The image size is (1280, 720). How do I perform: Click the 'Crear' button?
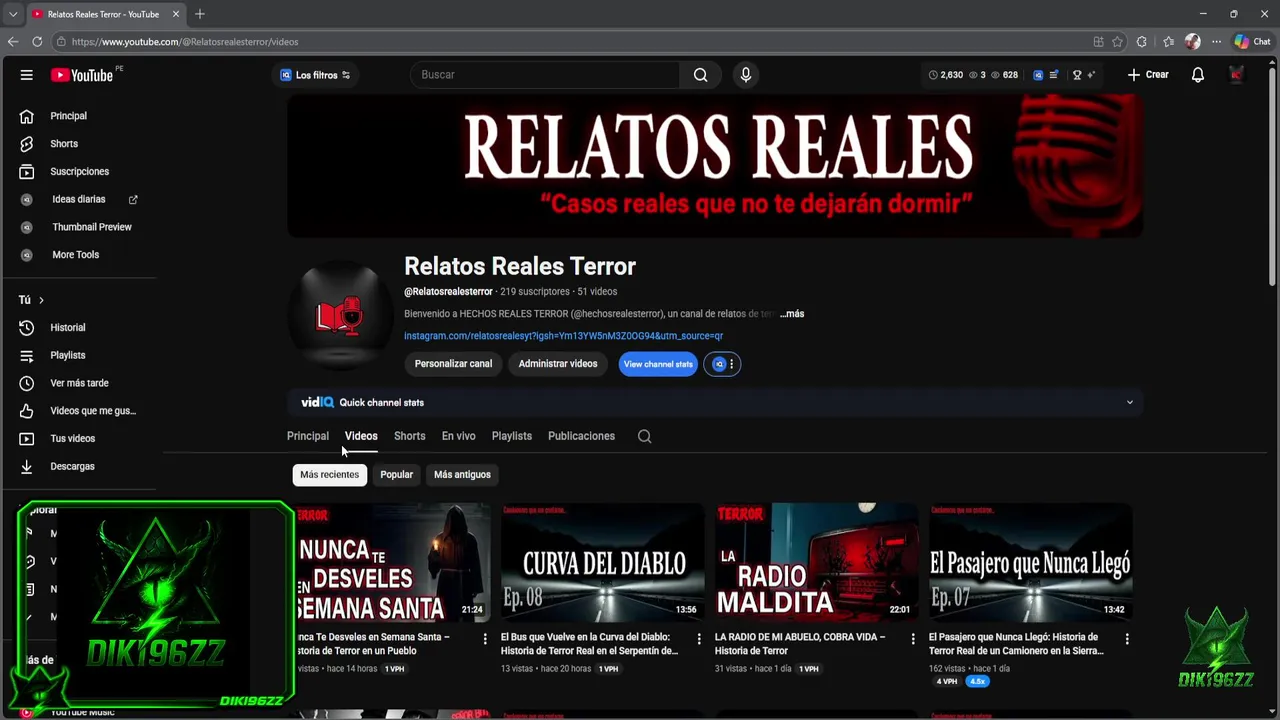coord(1148,75)
